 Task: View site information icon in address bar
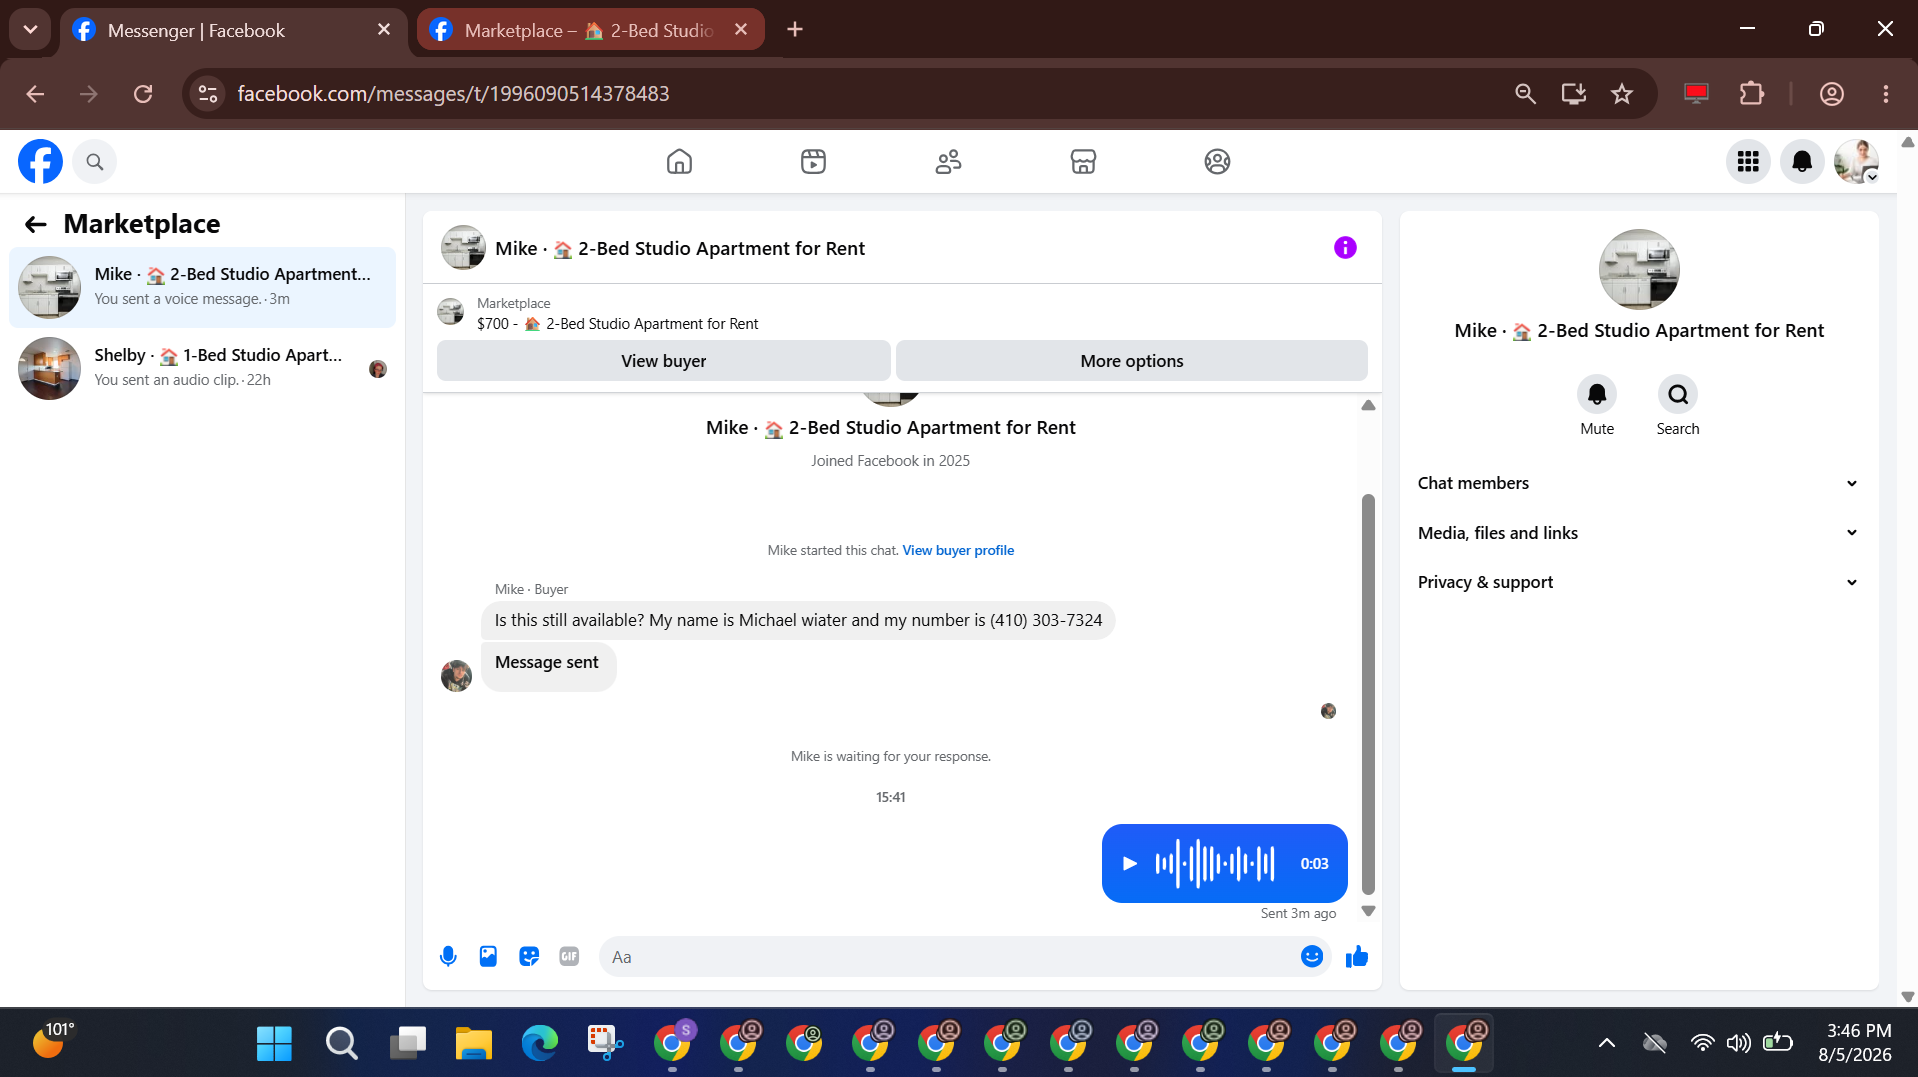208,94
